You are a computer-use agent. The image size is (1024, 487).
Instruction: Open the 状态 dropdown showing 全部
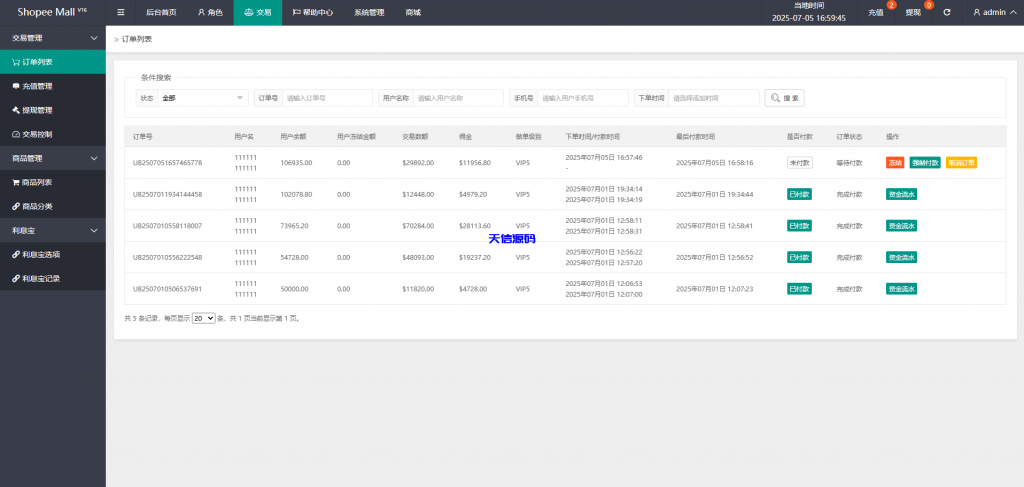(202, 98)
